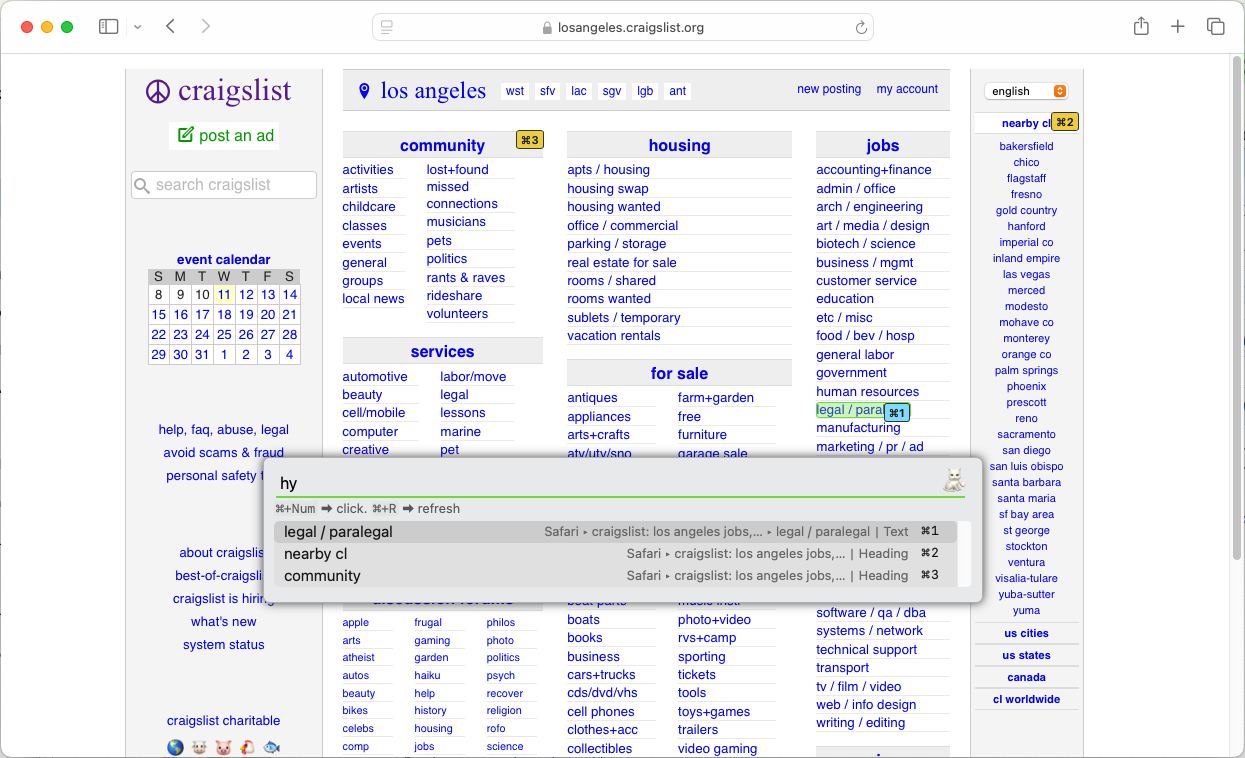Open the sidebar tab group dropdown chevron
The image size is (1245, 758).
coord(137,27)
